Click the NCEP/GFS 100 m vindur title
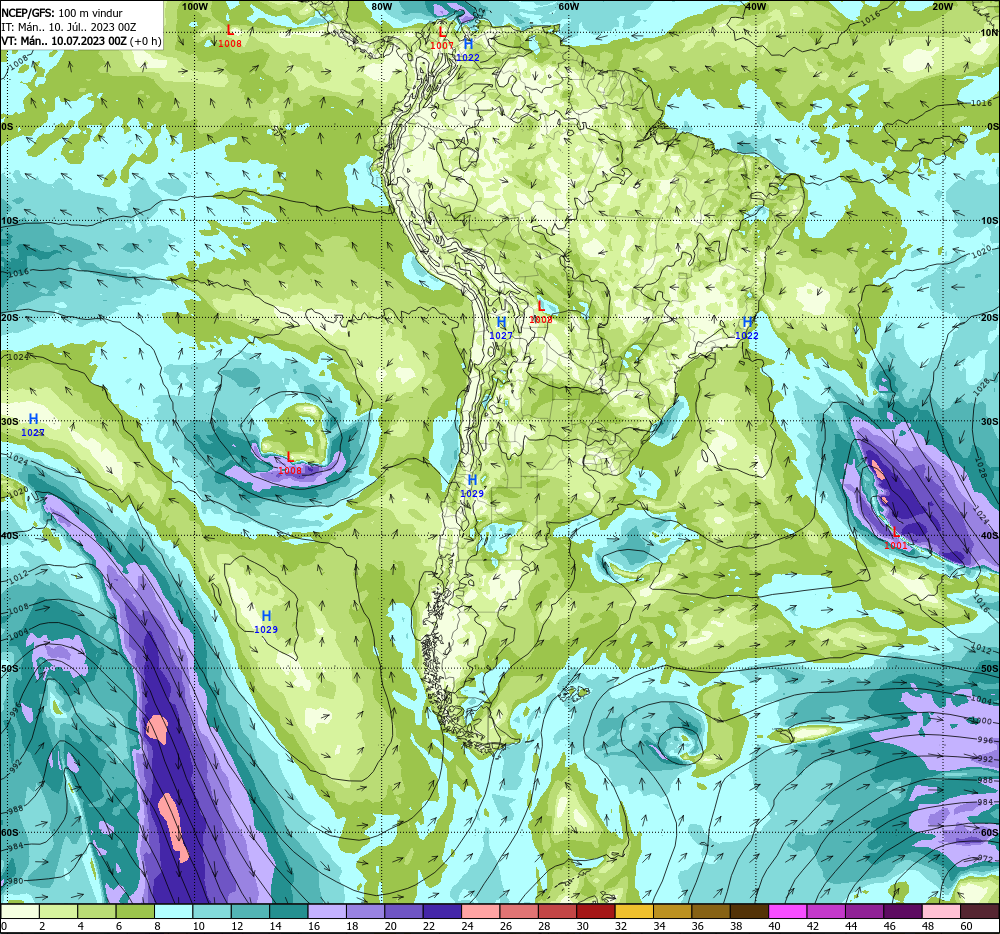The width and height of the screenshot is (1000, 934). coord(62,13)
